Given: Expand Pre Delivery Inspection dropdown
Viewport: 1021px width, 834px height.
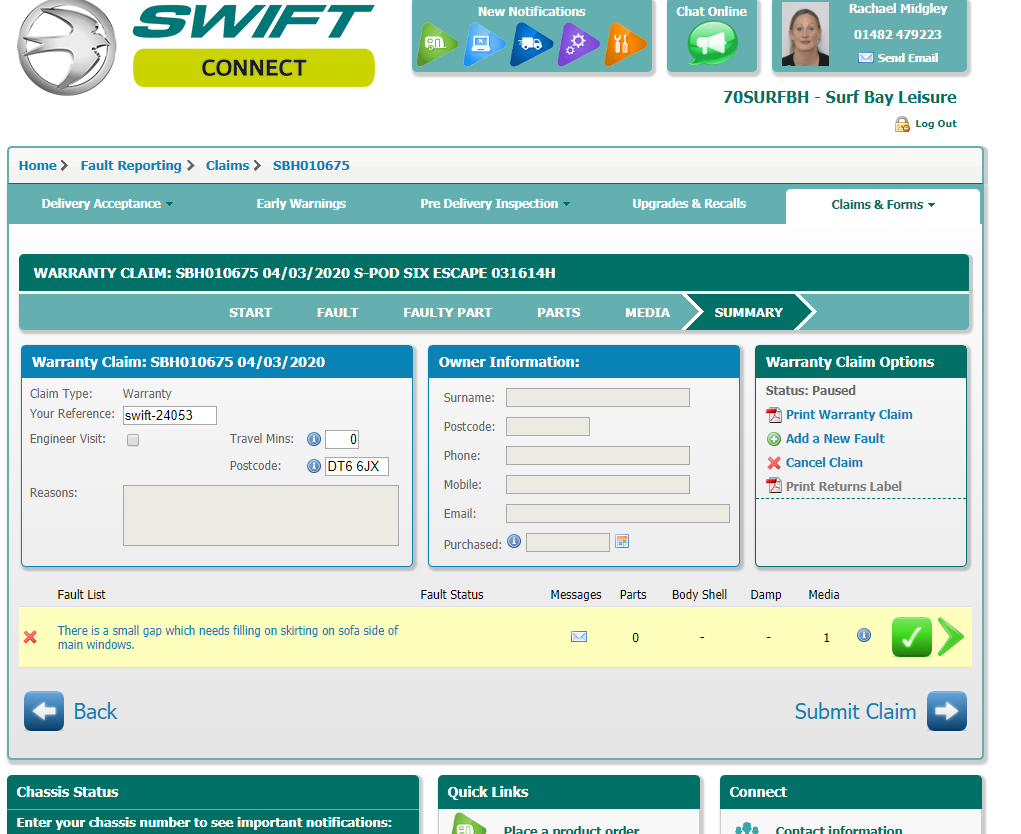Looking at the screenshot, I should [x=495, y=204].
